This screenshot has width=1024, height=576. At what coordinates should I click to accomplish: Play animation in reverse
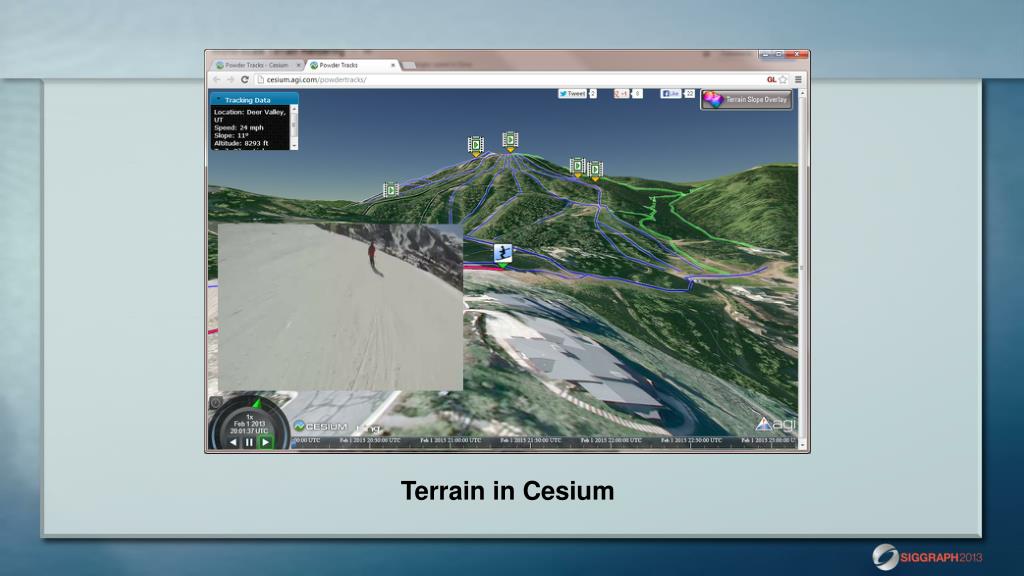pyautogui.click(x=233, y=442)
